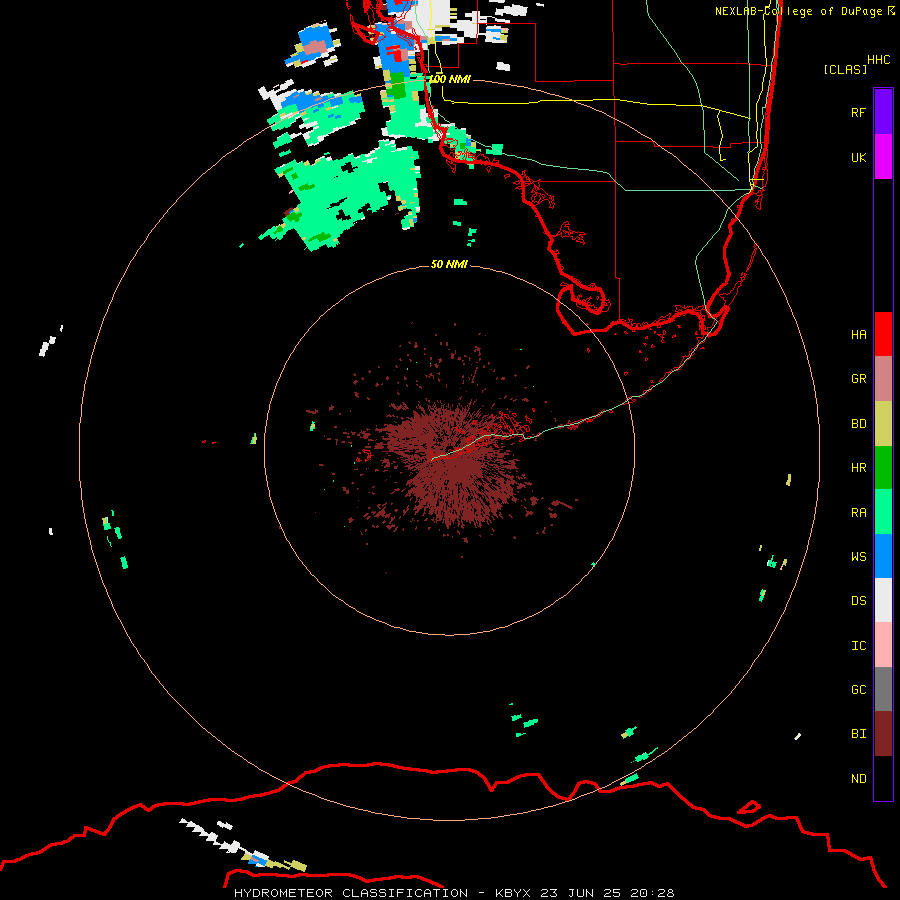This screenshot has width=900, height=900.
Task: Click the 20:28 timestamp
Action: pyautogui.click(x=652, y=893)
